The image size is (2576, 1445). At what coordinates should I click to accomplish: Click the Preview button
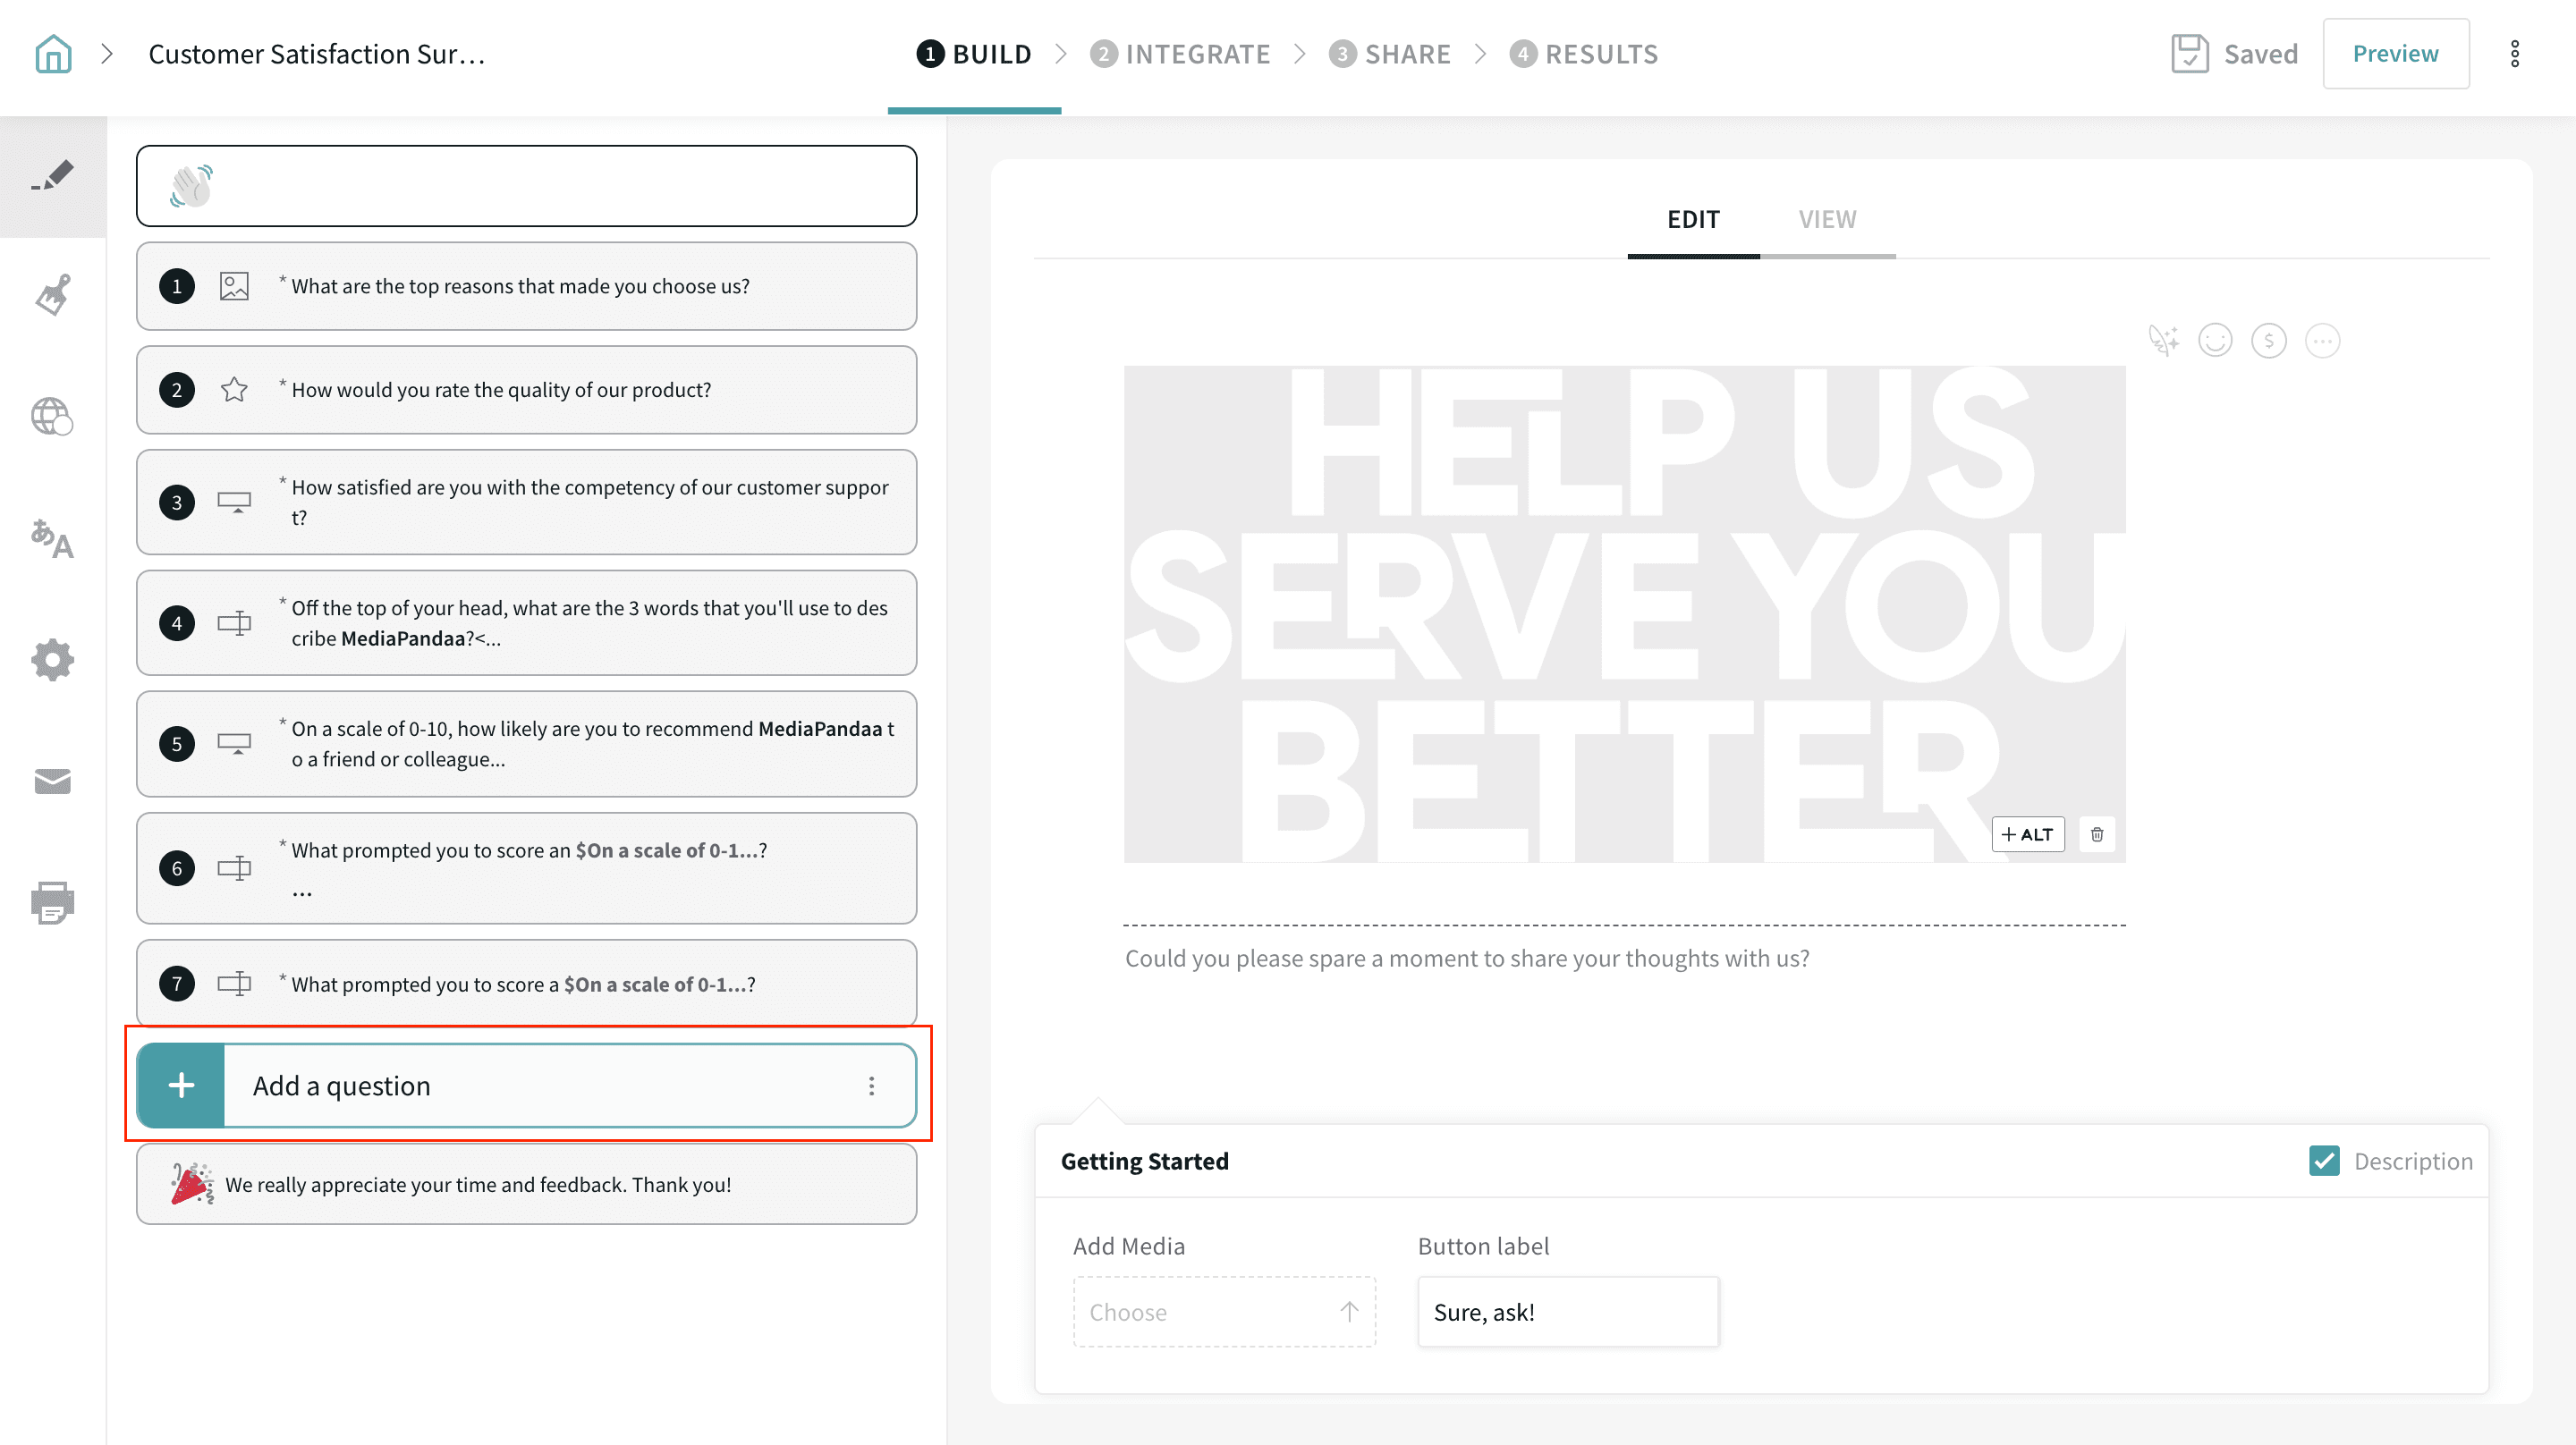point(2395,54)
